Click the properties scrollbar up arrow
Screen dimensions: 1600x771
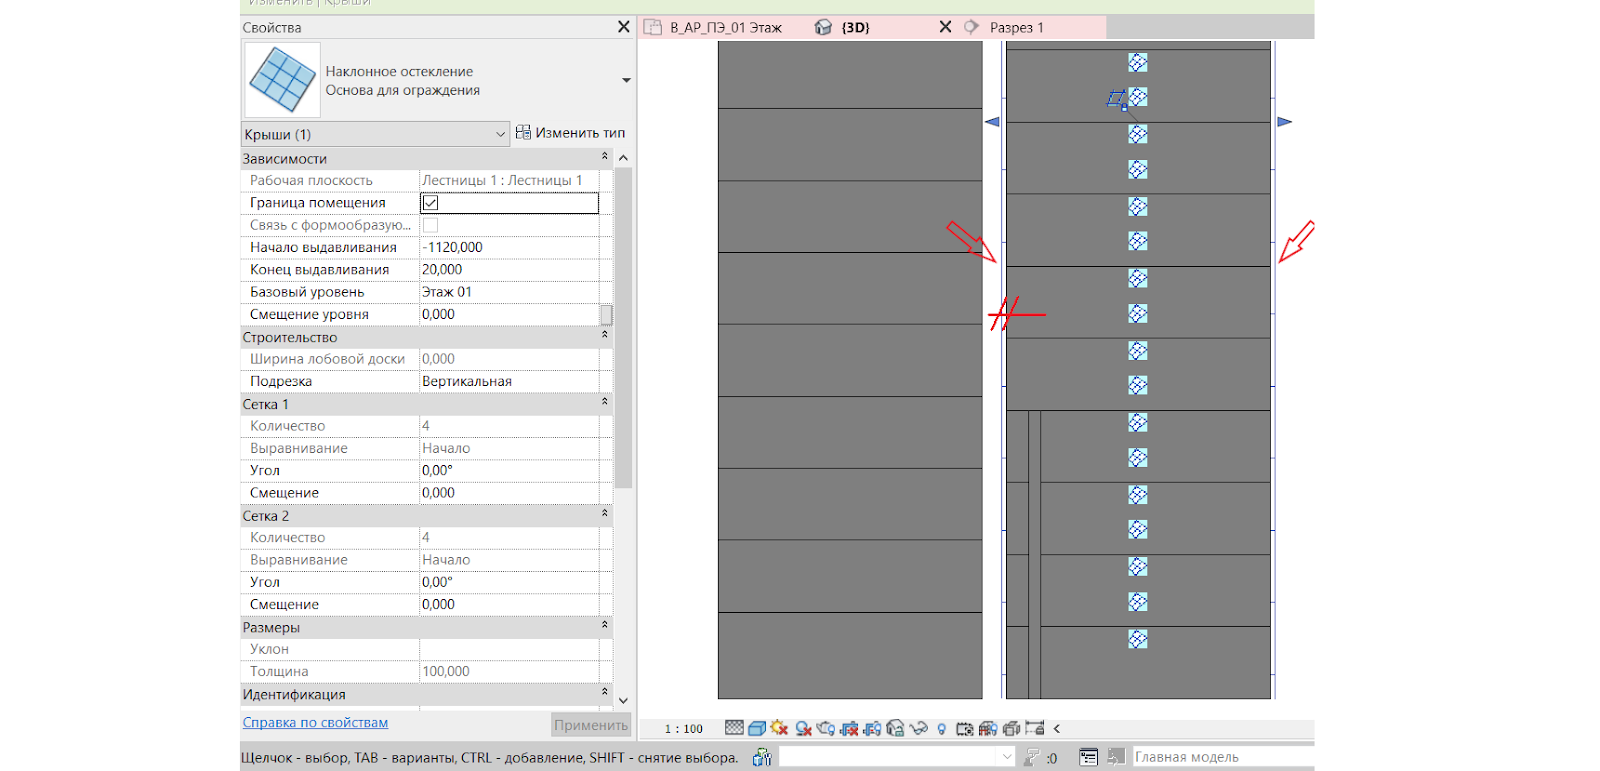pos(623,158)
